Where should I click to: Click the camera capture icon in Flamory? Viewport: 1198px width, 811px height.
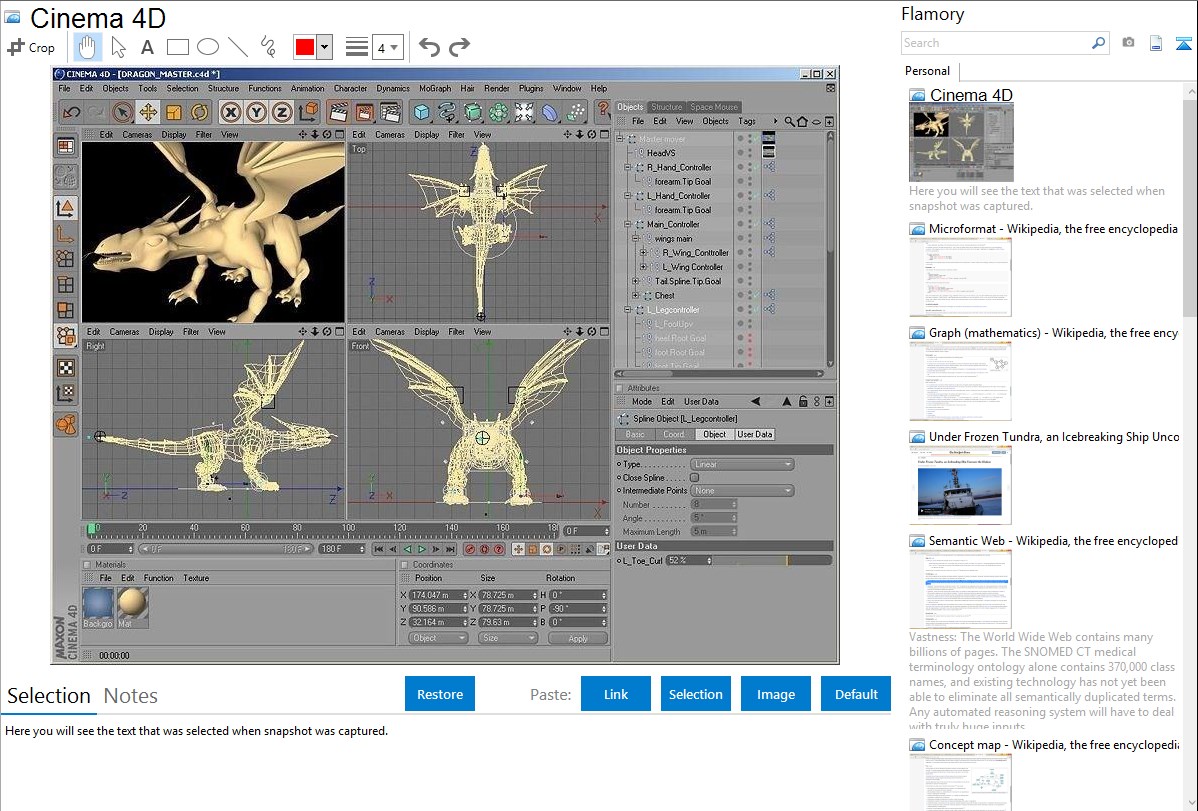(x=1128, y=43)
